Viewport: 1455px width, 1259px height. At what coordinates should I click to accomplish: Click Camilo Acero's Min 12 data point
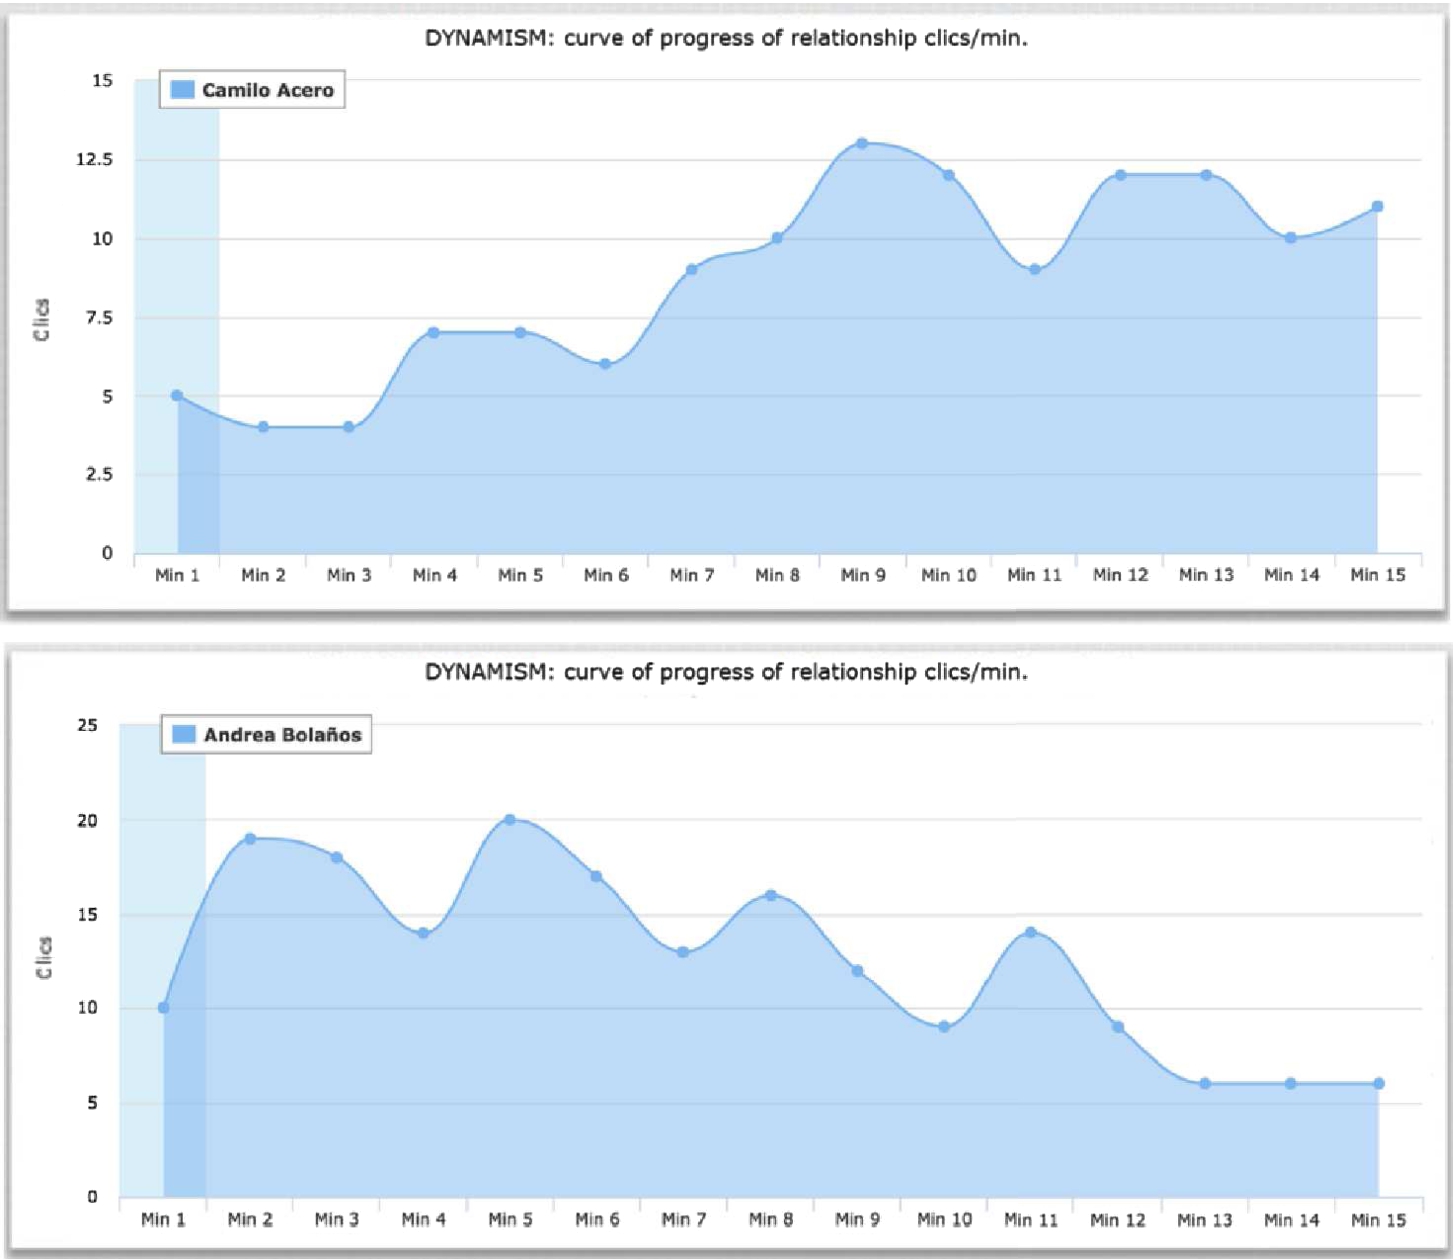pyautogui.click(x=1120, y=175)
